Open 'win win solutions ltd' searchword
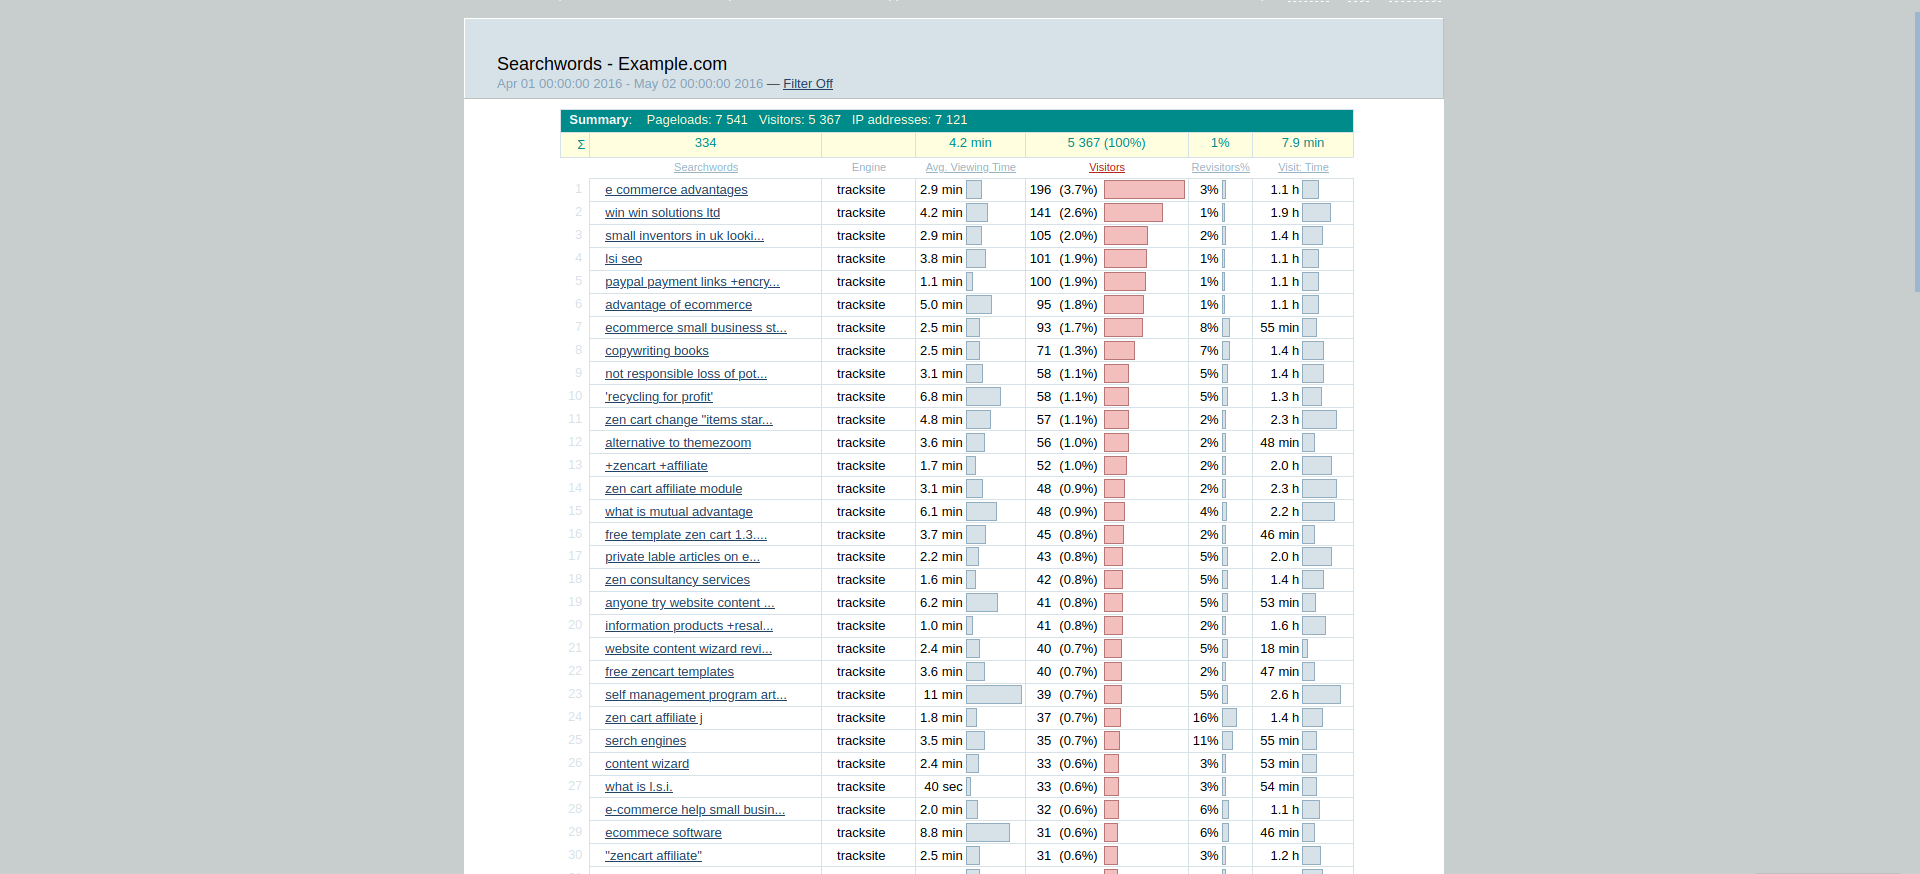 click(x=662, y=213)
